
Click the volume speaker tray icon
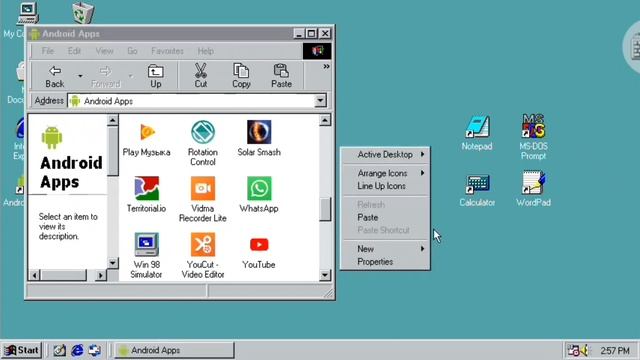click(x=584, y=350)
